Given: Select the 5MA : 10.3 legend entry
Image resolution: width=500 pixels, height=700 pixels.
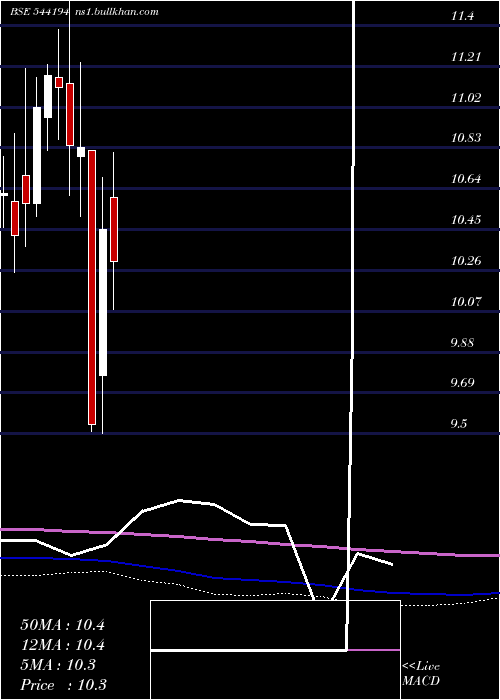Looking at the screenshot, I should point(58,665).
